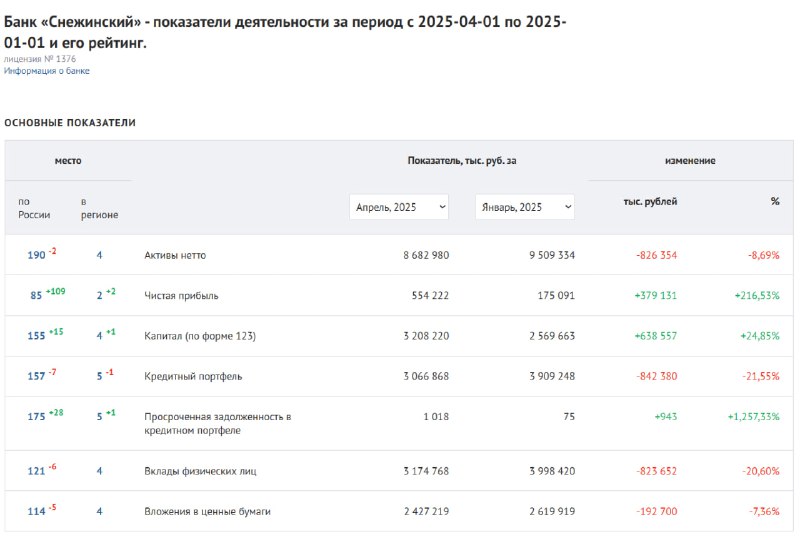Select the 'Активы нетто' row label

(175, 255)
